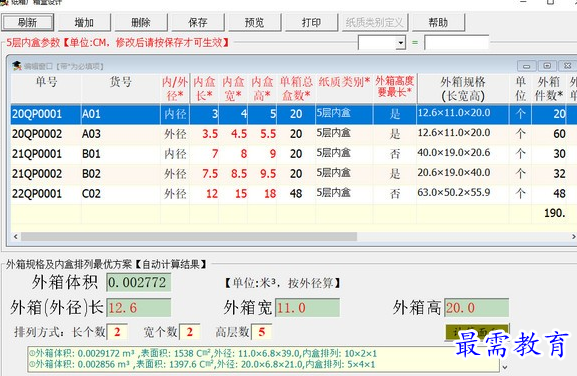
Task: Close the inner edit window
Action: [568, 66]
